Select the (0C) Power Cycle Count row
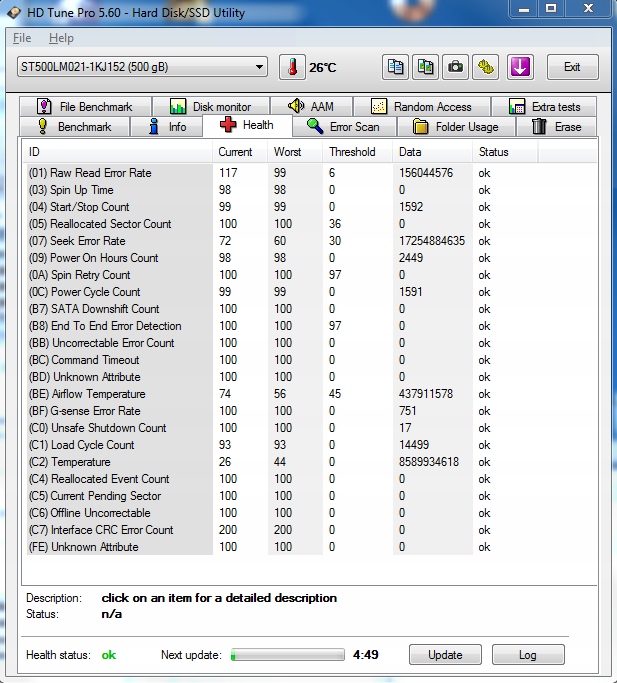Viewport: 617px width, 683px height. tap(282, 292)
